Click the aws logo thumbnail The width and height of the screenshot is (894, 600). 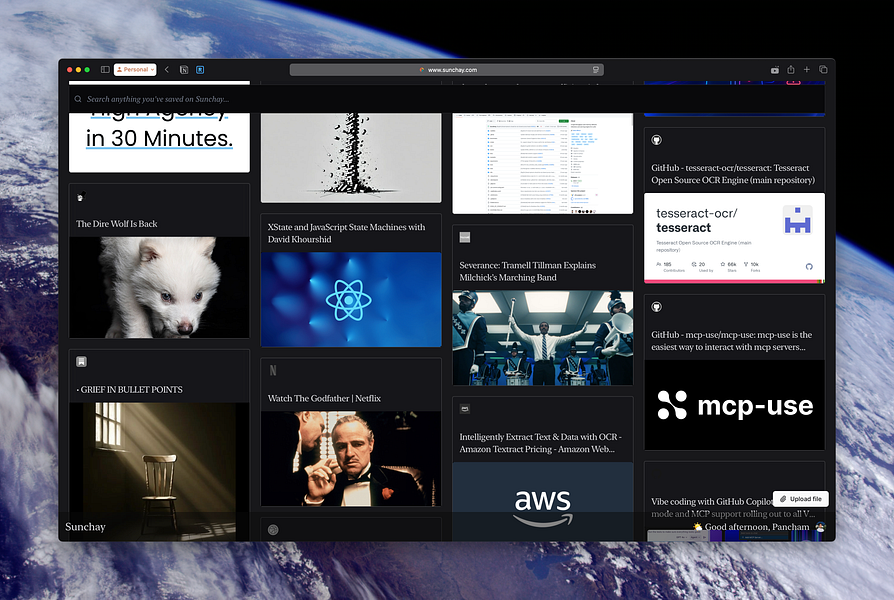click(543, 502)
